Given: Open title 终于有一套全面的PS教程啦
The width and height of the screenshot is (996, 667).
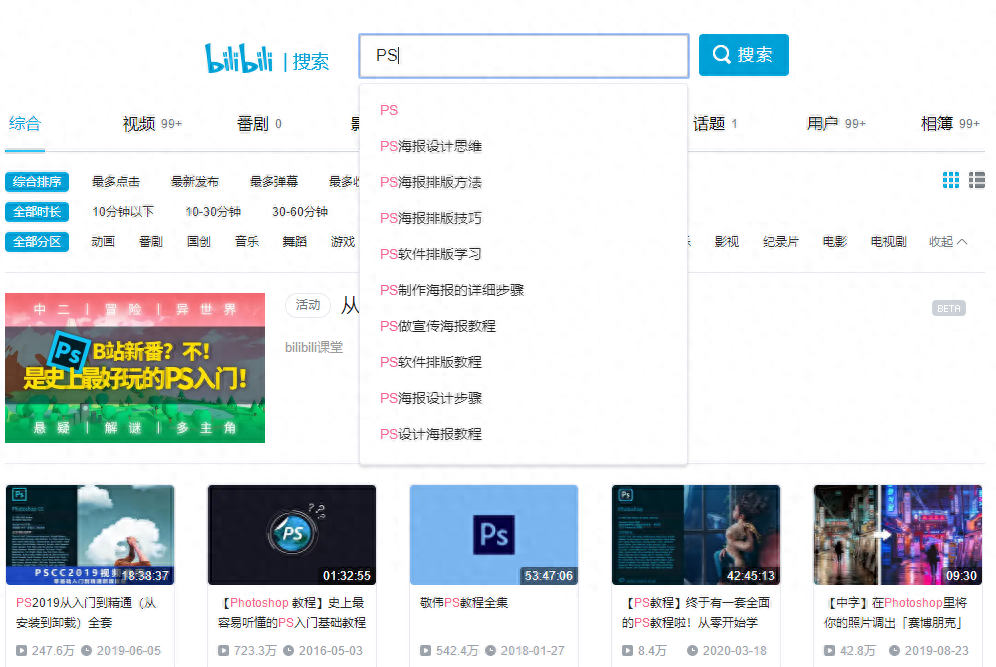Looking at the screenshot, I should coord(696,612).
